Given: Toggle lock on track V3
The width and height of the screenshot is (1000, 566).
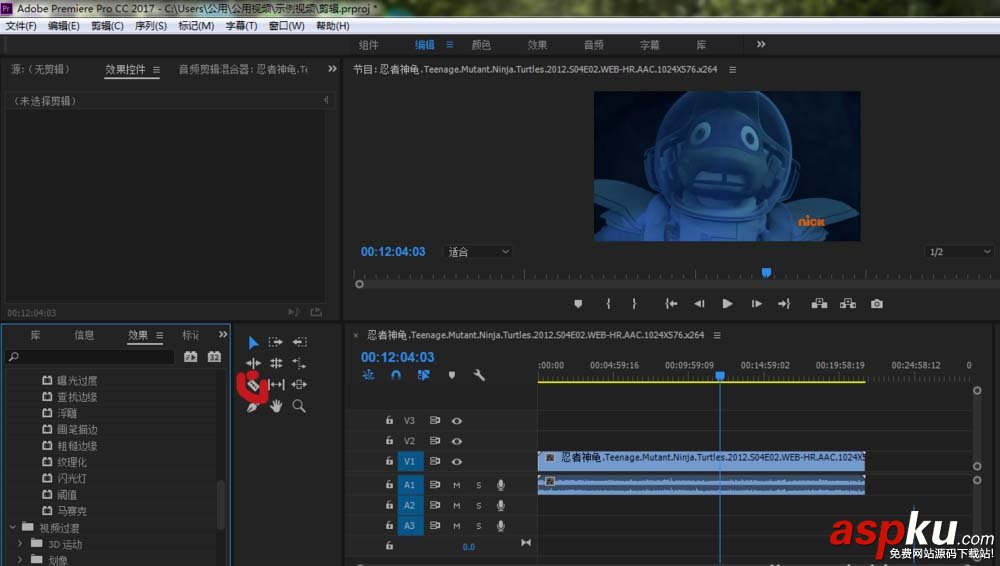Looking at the screenshot, I should pyautogui.click(x=389, y=421).
